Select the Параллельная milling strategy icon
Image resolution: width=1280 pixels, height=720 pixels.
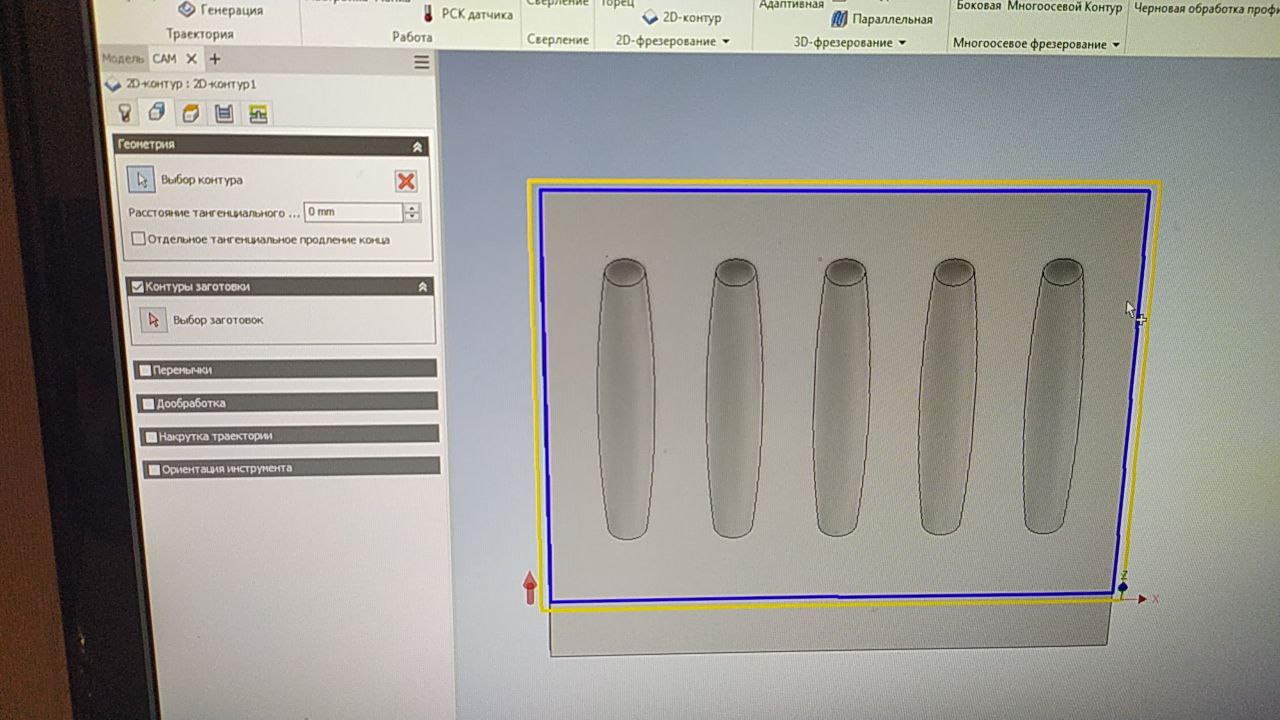pyautogui.click(x=840, y=18)
